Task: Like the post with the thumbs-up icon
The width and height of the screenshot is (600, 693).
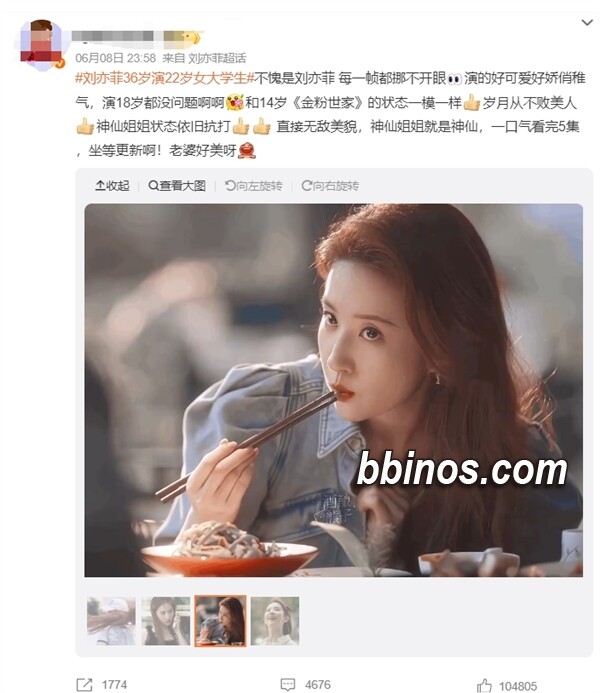Action: coord(484,685)
